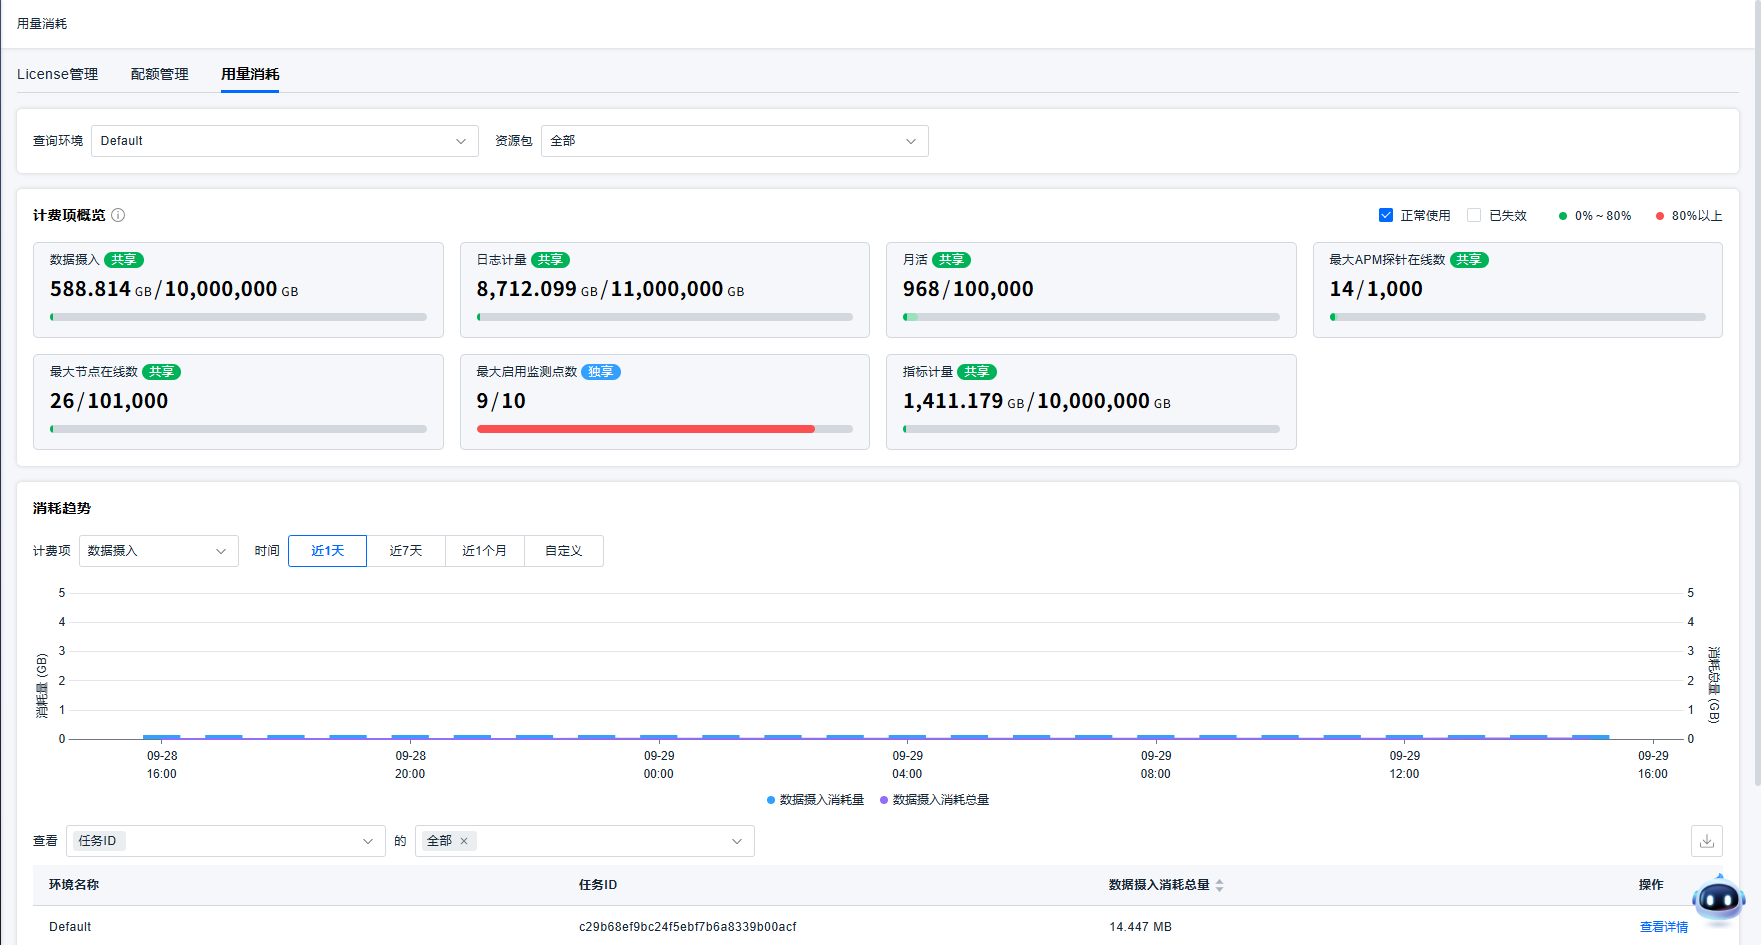Image resolution: width=1761 pixels, height=945 pixels.
Task: Toggle 数据摄入消耗量 legend marker
Action: (771, 800)
